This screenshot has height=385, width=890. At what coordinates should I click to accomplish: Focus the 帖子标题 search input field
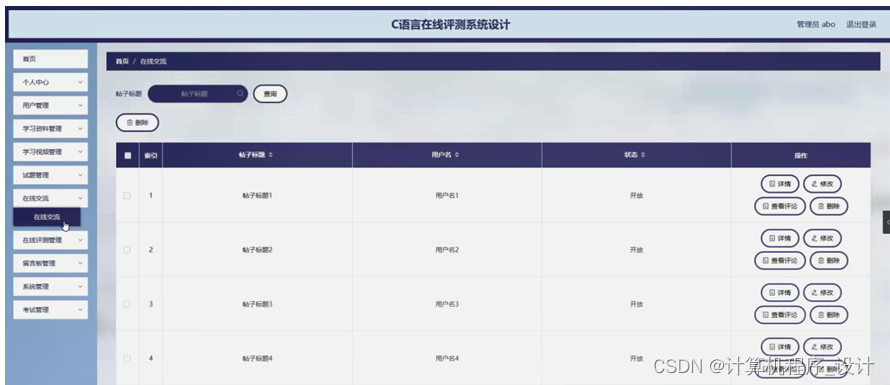[198, 94]
